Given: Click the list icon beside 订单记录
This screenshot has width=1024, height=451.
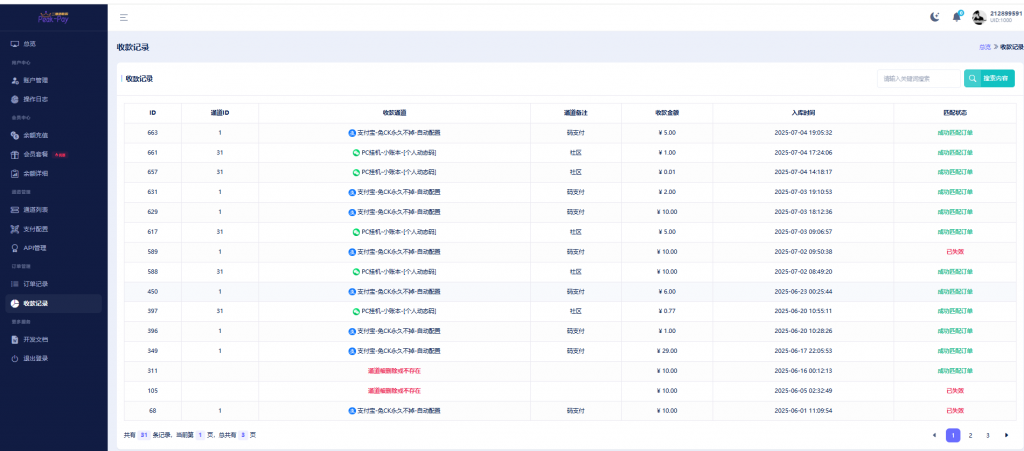Looking at the screenshot, I should tap(15, 284).
